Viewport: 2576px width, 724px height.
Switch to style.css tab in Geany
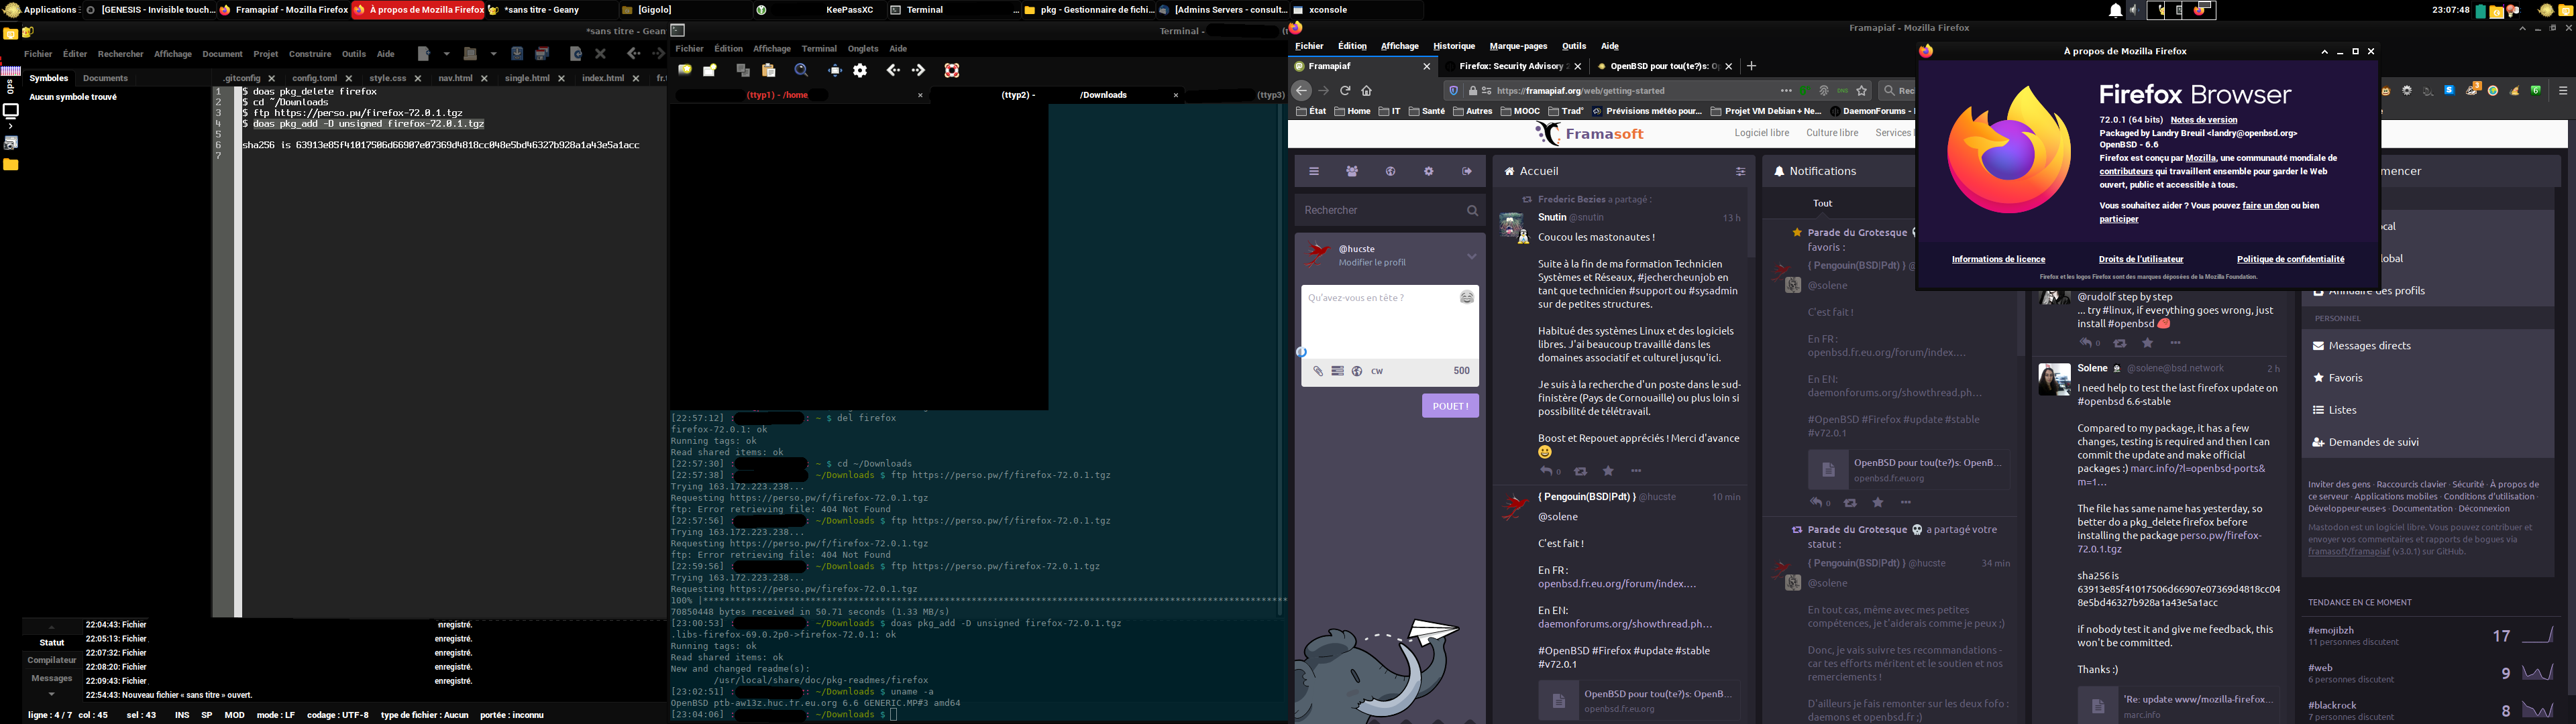388,78
